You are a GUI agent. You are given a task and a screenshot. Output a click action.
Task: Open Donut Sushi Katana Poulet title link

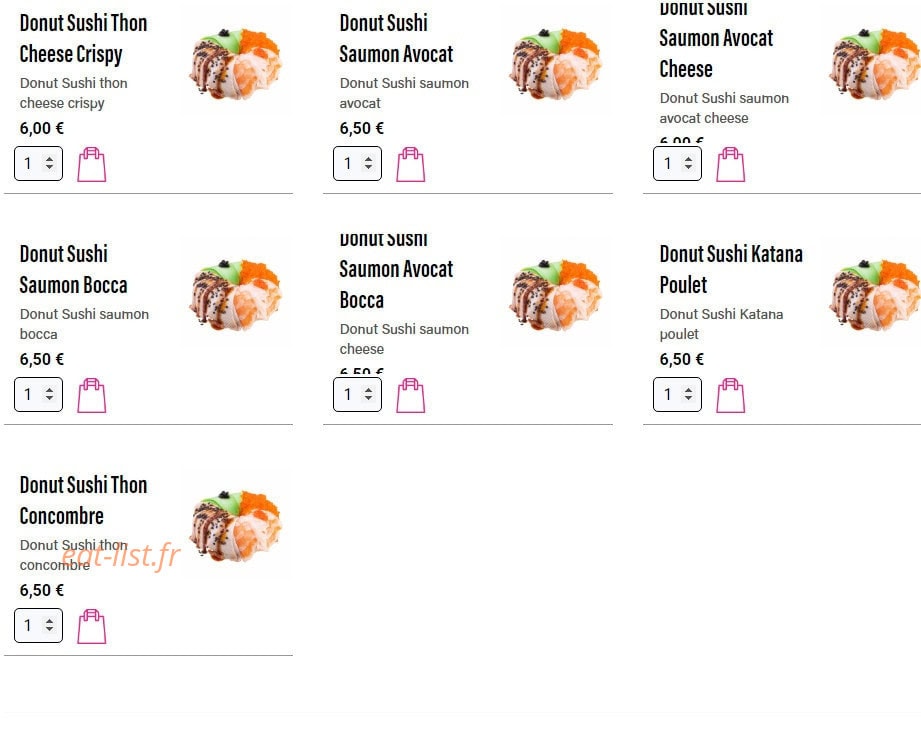(731, 269)
